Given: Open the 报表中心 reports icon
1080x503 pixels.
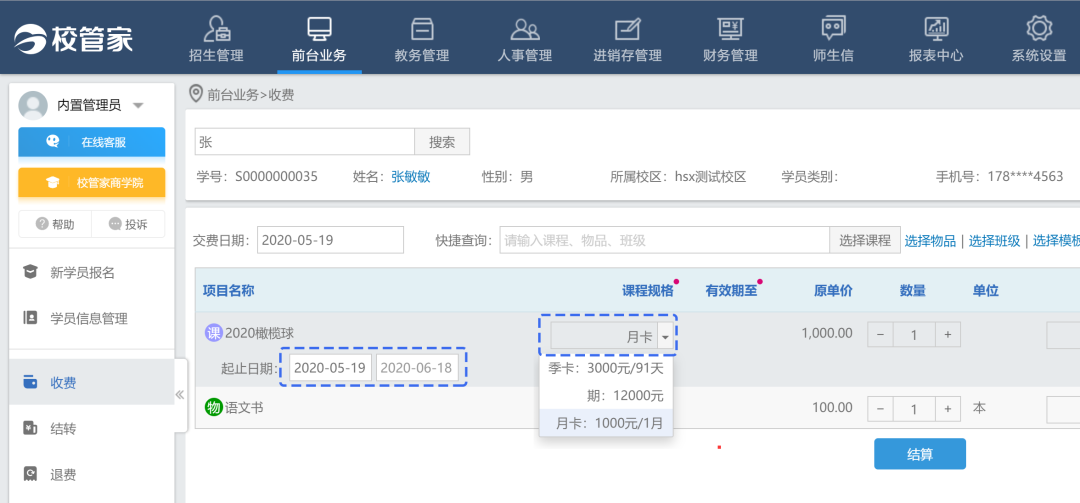Looking at the screenshot, I should click(x=935, y=29).
